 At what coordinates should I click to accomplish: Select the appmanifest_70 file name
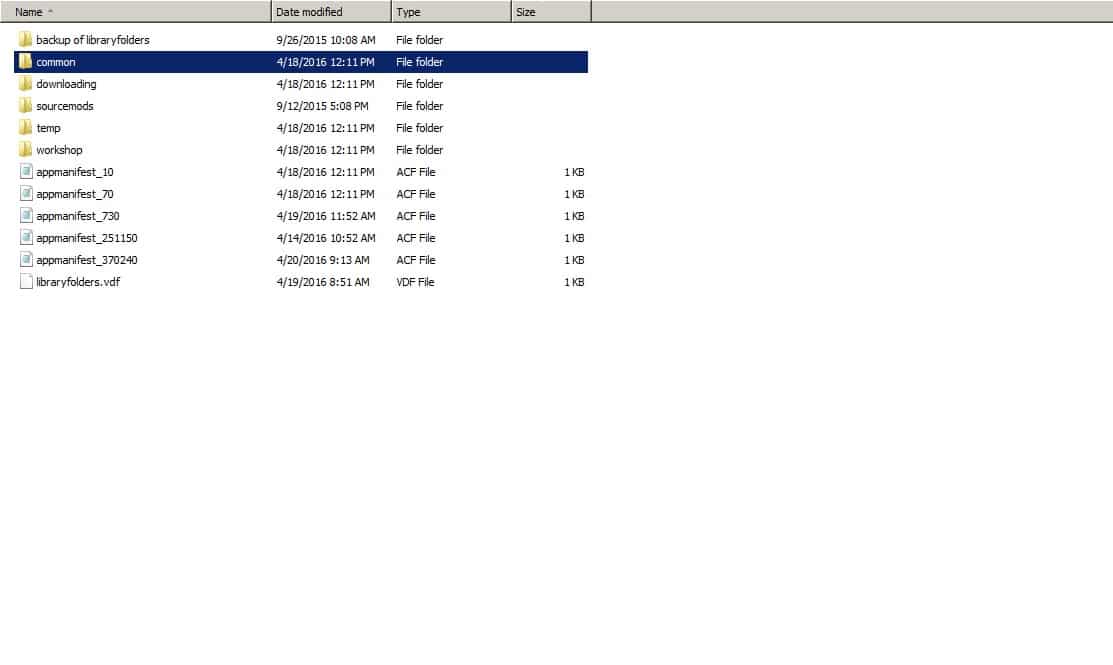[75, 194]
